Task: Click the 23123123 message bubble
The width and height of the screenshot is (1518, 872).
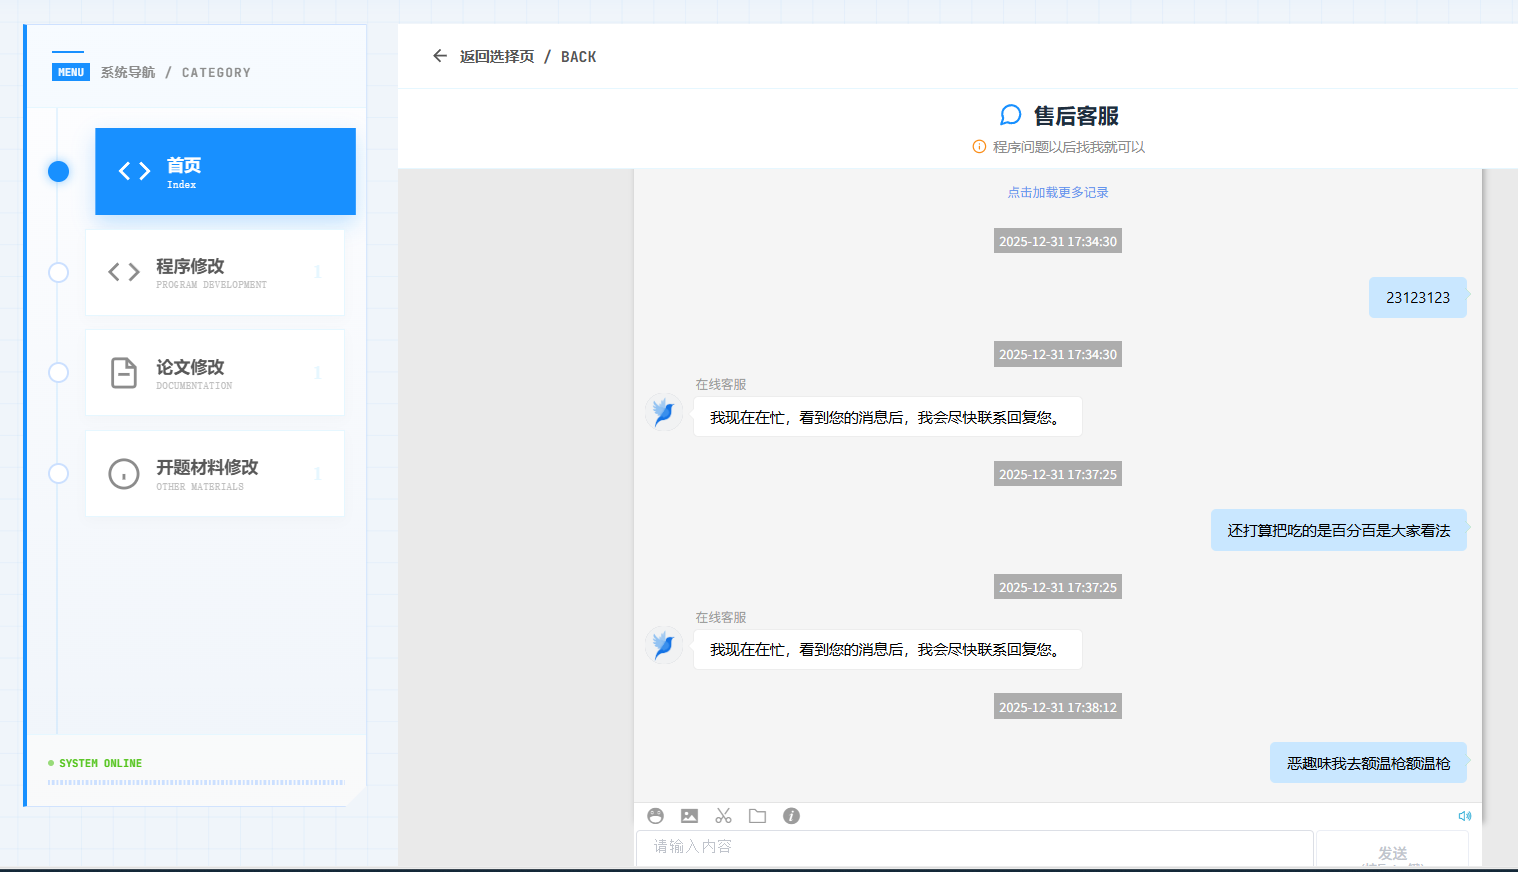Action: click(x=1417, y=298)
